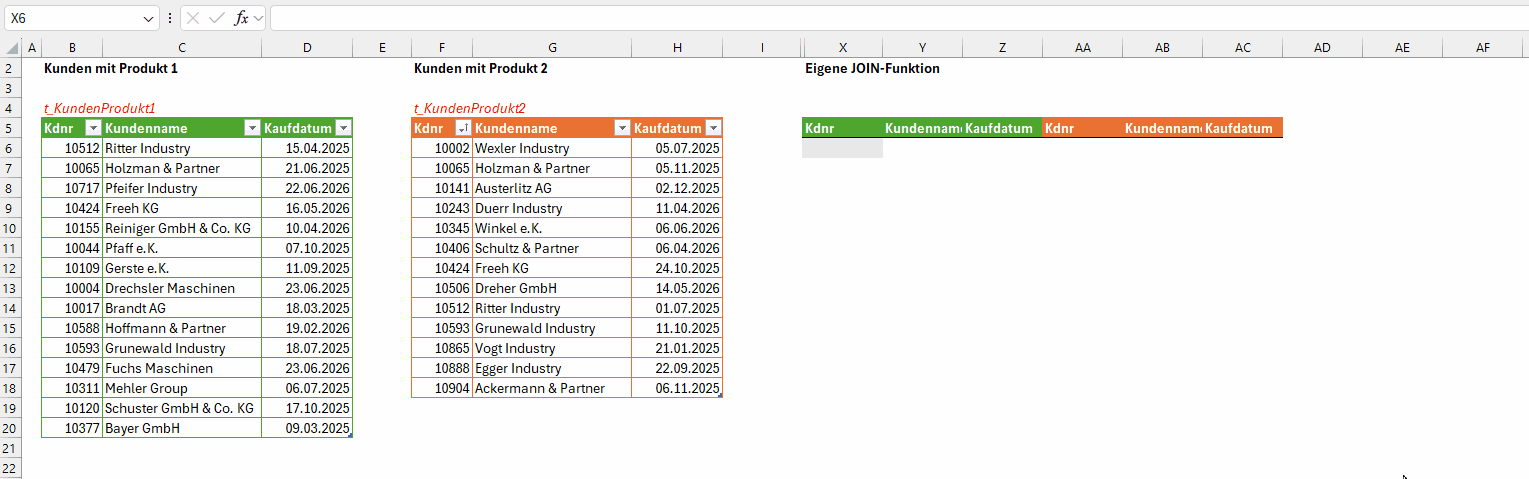Open the Name Box dropdown arrow

[150, 18]
